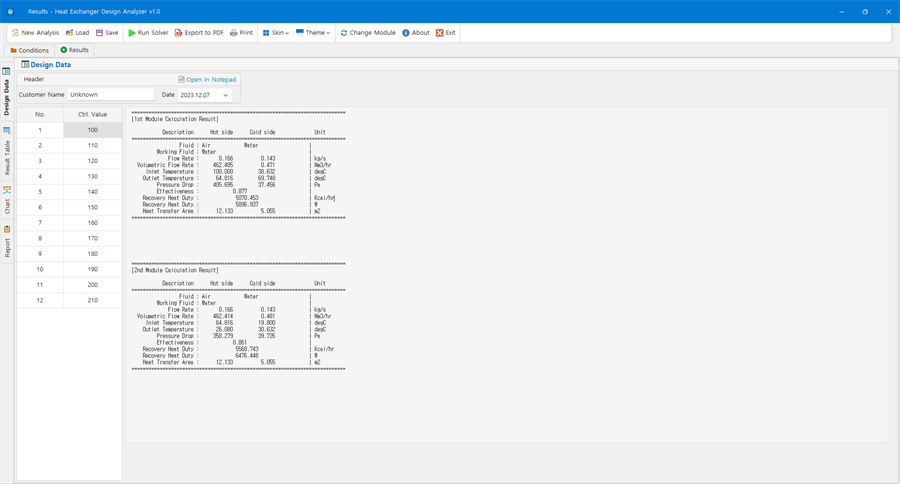
Task: Switch to the Conditions tab
Action: point(29,51)
